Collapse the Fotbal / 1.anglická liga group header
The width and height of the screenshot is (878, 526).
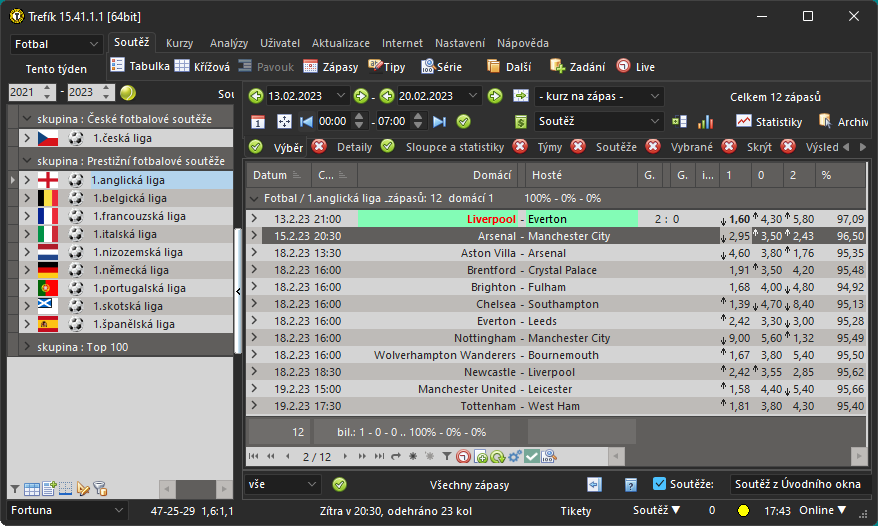[254, 198]
